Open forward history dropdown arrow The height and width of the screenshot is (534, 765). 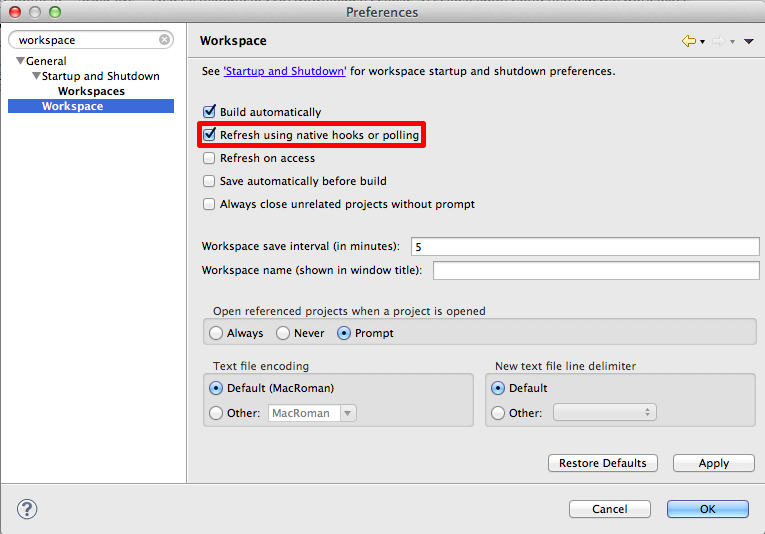[x=732, y=42]
